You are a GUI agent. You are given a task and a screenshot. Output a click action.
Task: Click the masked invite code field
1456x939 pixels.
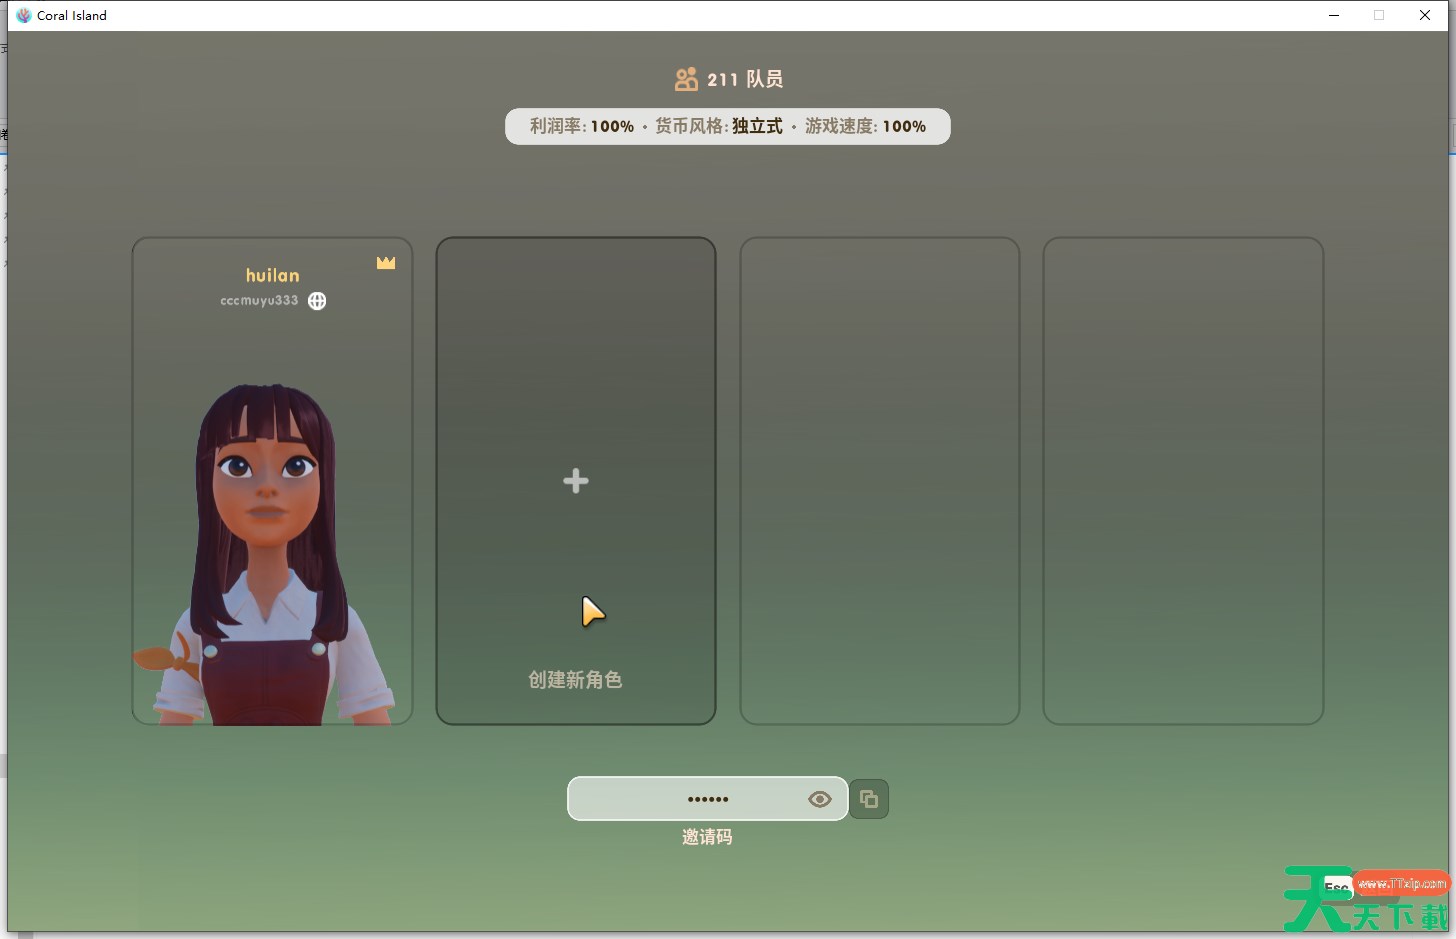click(708, 799)
